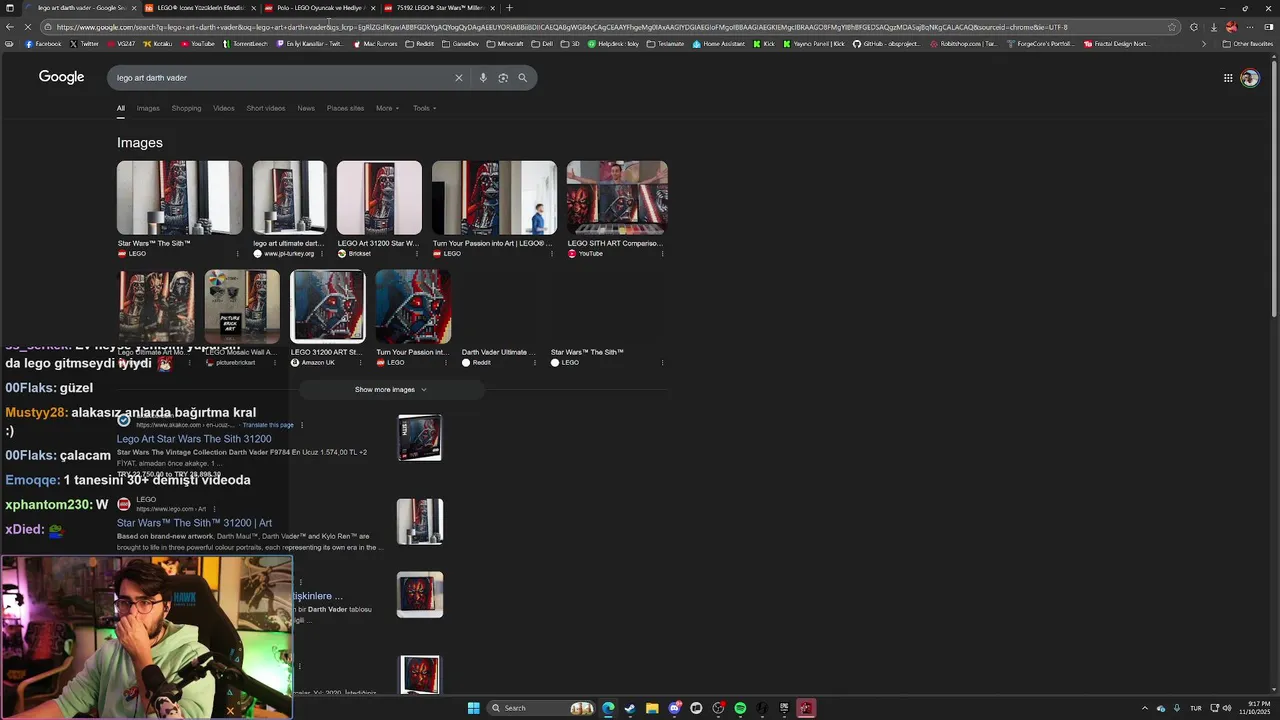Open the Reddit bookmark
Screen dimensions: 1280x720
click(x=420, y=44)
